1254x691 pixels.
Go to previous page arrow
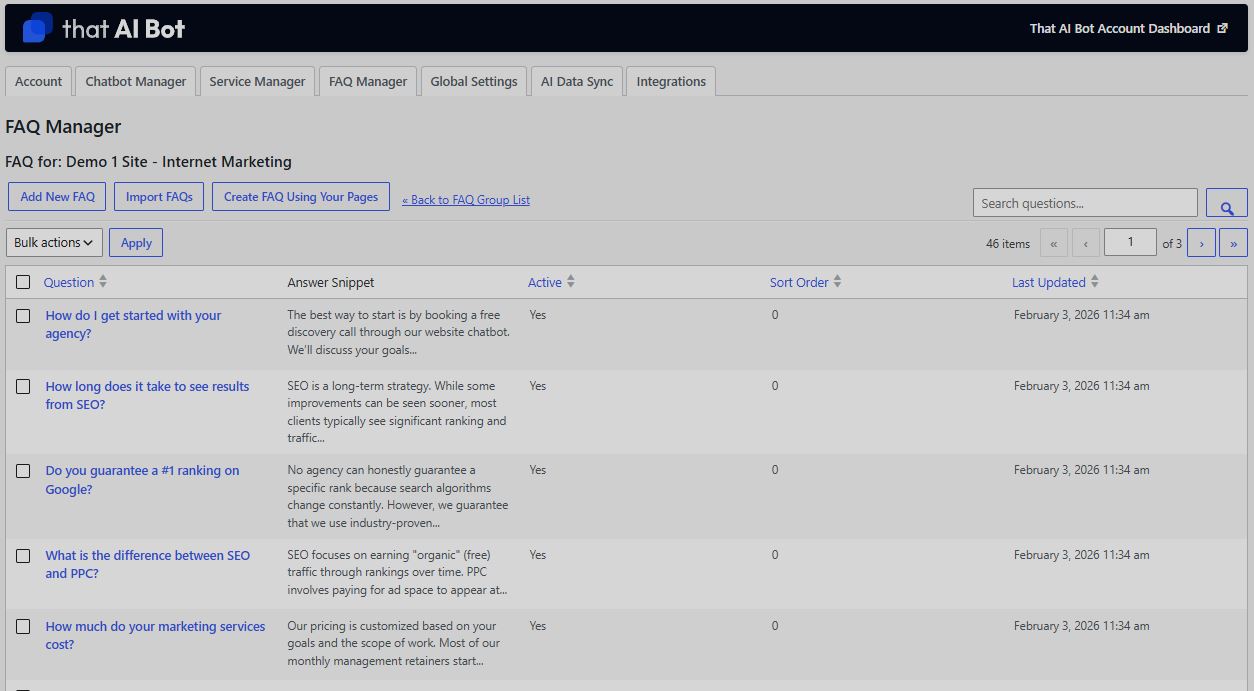1086,243
